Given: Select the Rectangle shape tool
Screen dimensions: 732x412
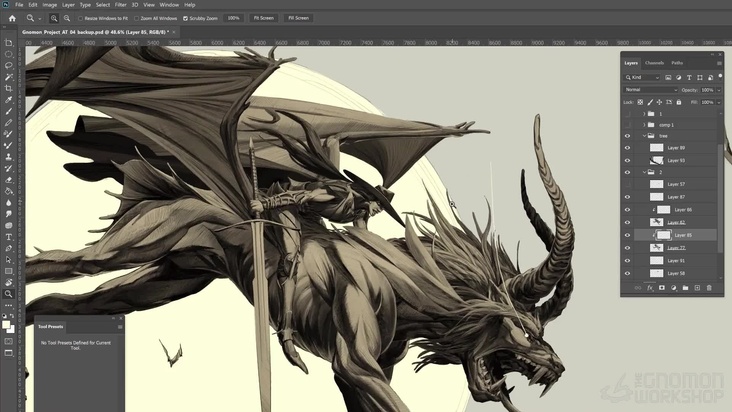Looking at the screenshot, I should point(8,271).
